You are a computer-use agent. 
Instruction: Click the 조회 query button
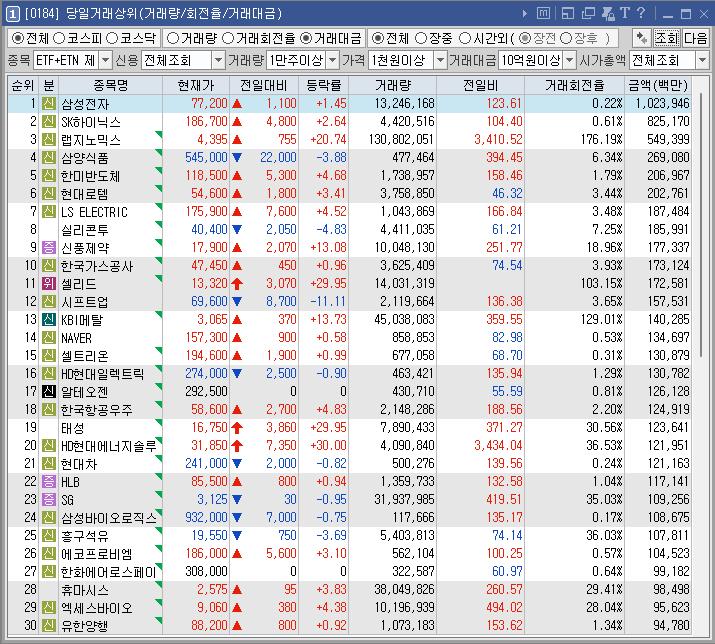coord(666,38)
